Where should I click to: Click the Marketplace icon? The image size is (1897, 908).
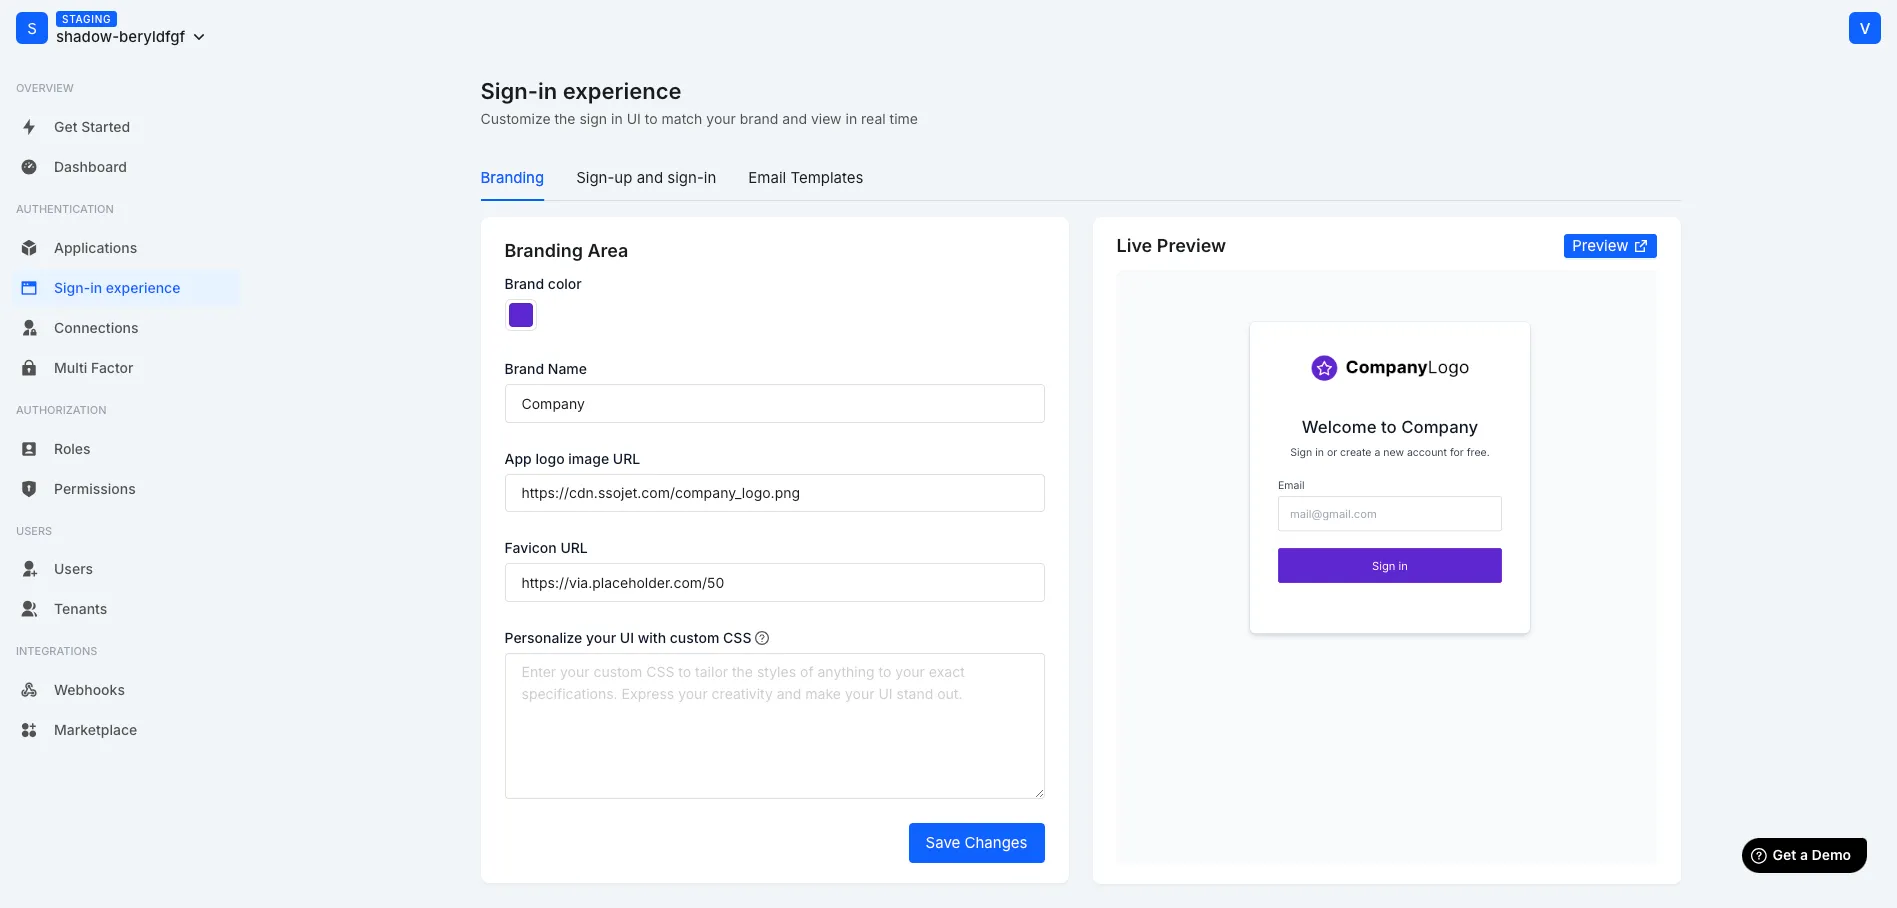click(29, 730)
